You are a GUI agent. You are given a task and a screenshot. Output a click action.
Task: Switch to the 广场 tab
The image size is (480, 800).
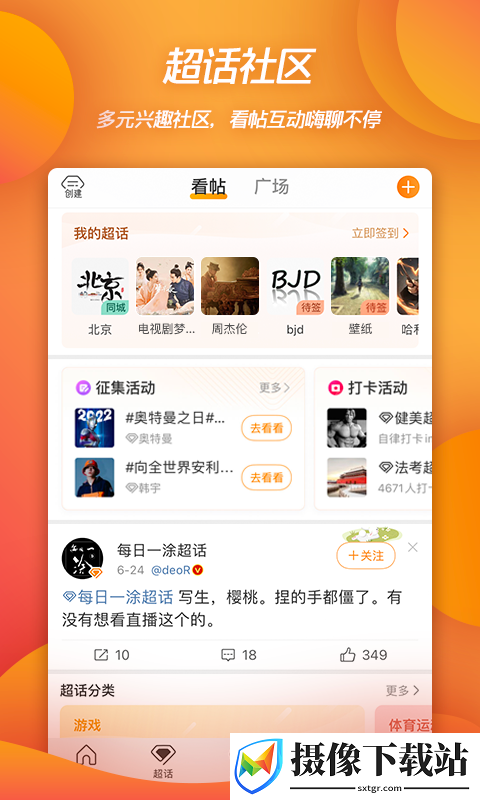(271, 187)
